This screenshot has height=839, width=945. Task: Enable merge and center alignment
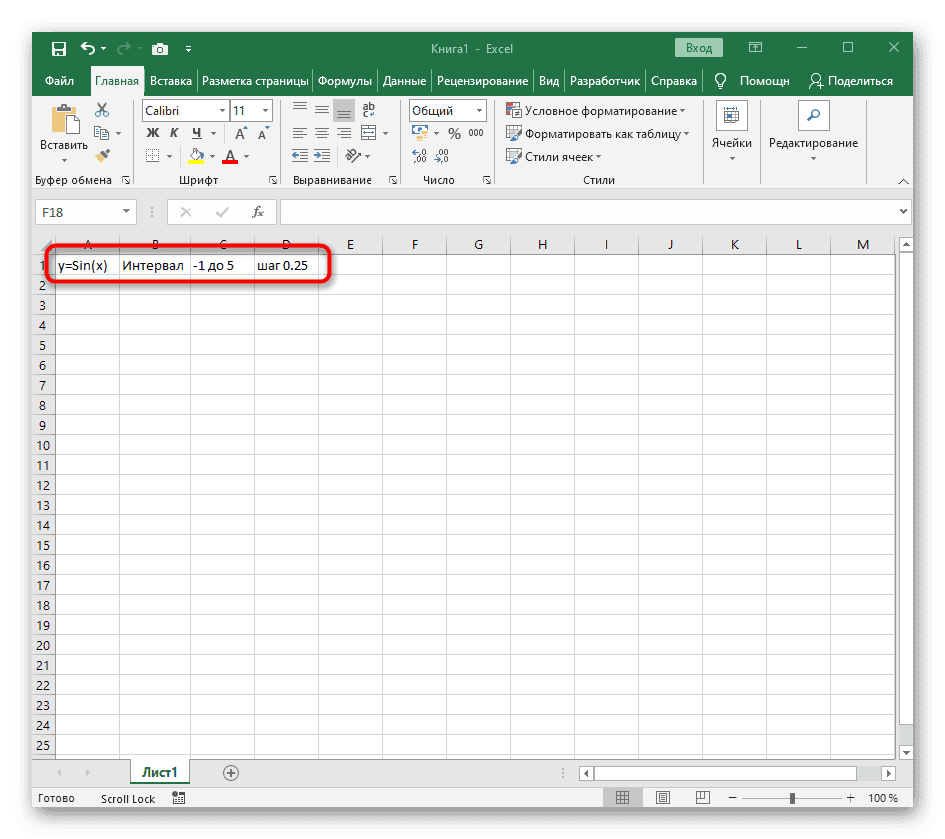pos(366,132)
